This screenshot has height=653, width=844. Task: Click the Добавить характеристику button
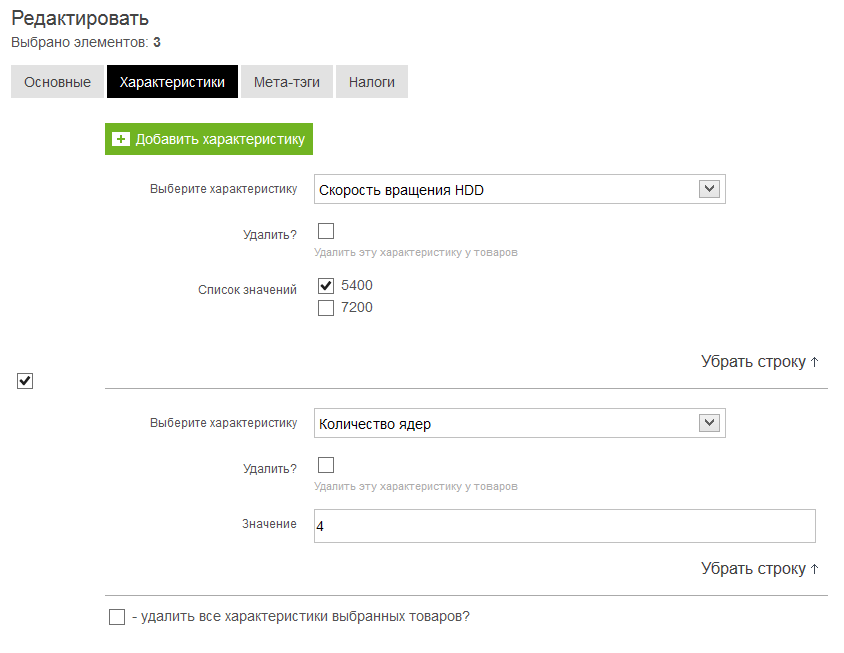click(x=209, y=139)
